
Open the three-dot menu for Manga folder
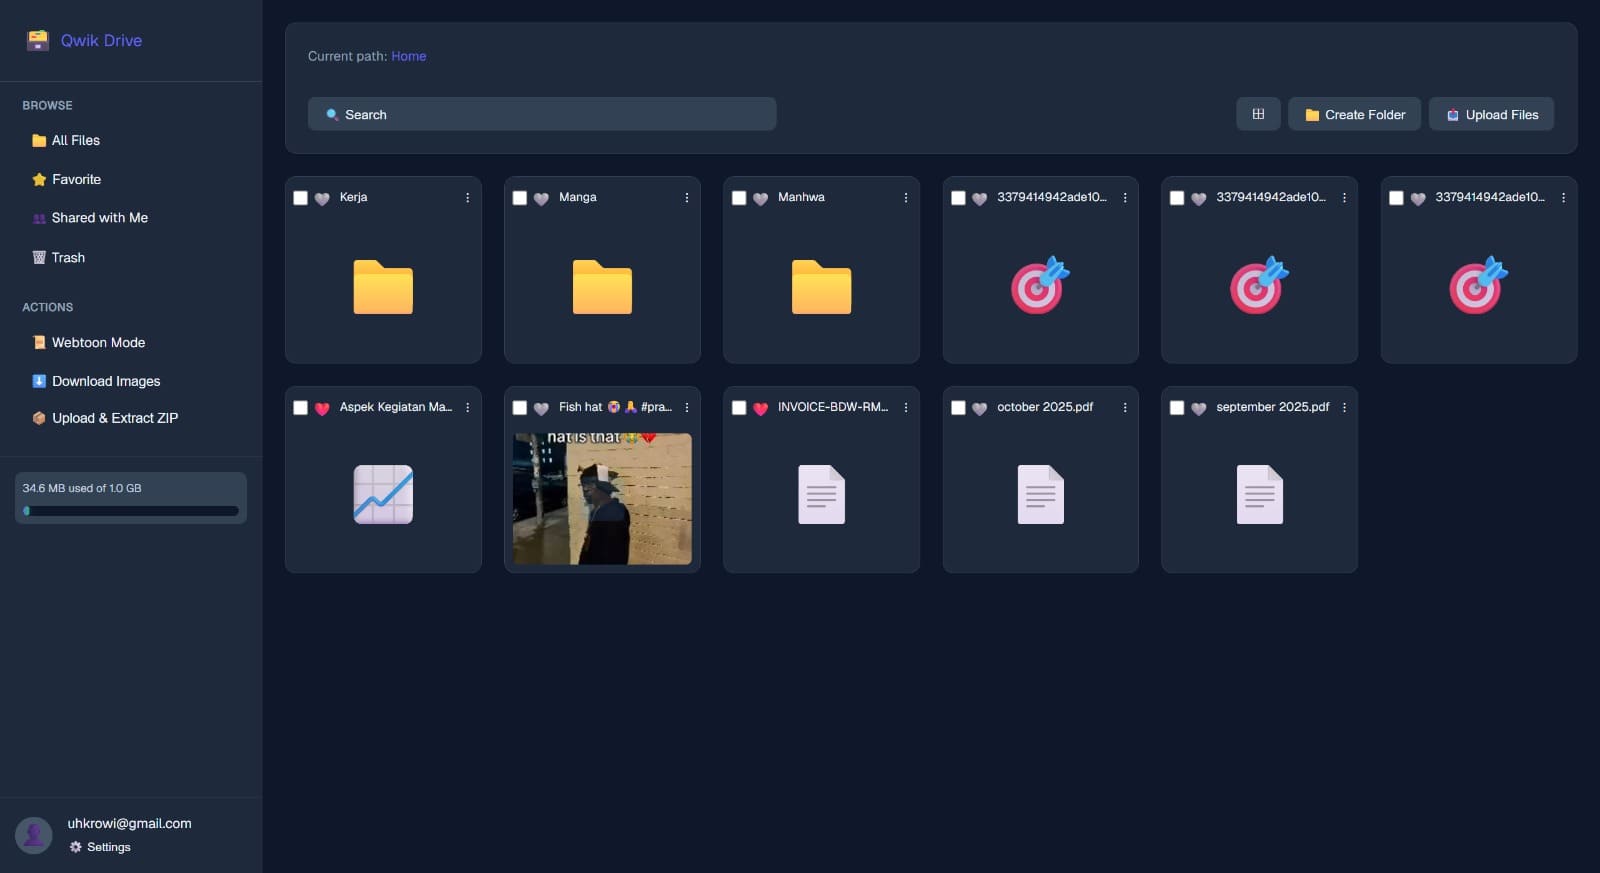tap(687, 198)
